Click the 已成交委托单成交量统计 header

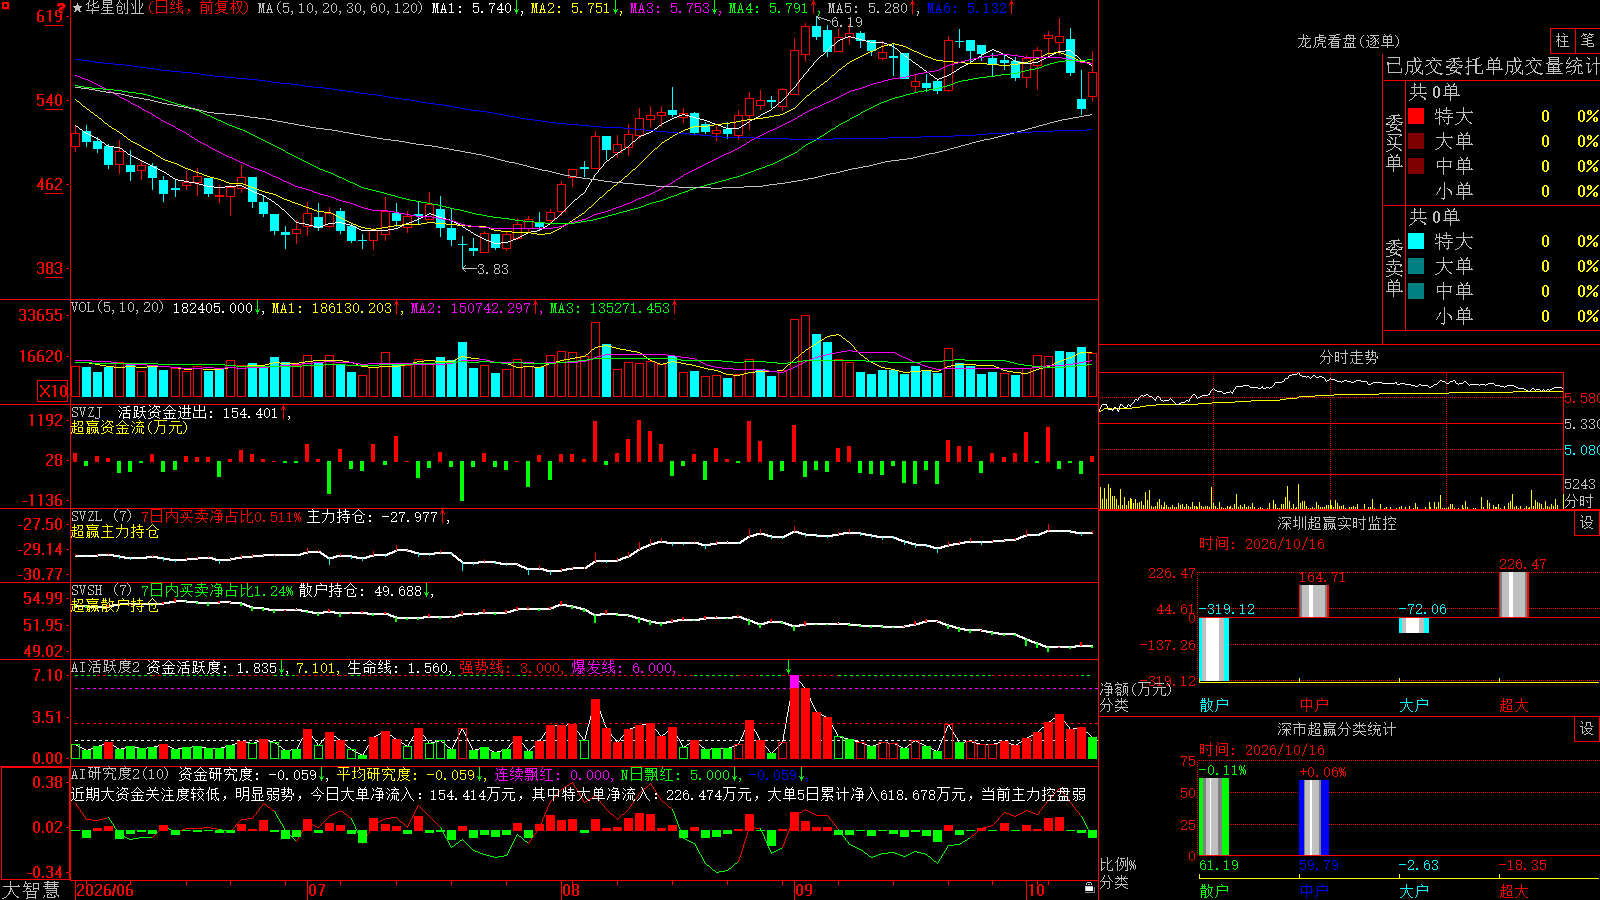1492,66
